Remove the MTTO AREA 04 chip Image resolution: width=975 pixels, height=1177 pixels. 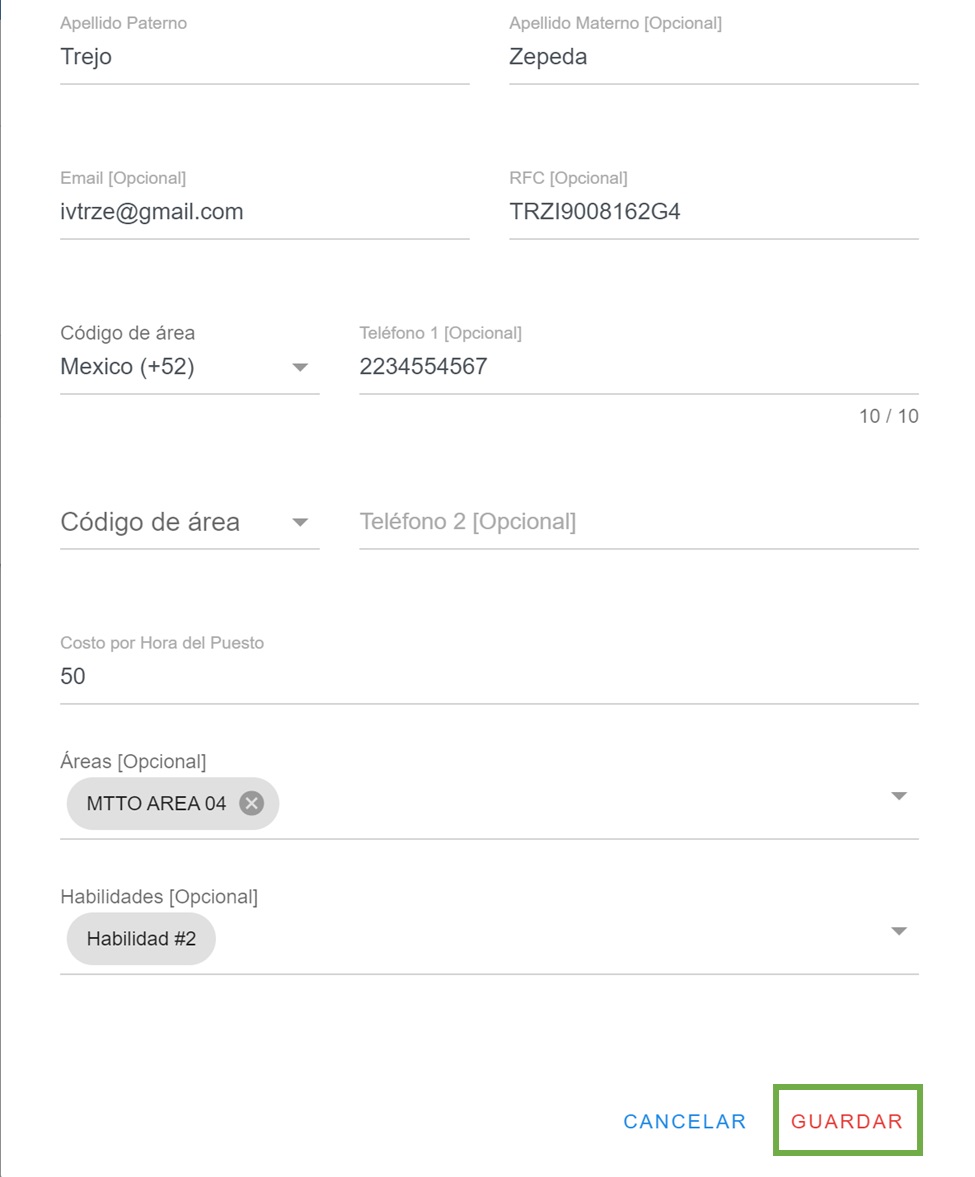252,803
